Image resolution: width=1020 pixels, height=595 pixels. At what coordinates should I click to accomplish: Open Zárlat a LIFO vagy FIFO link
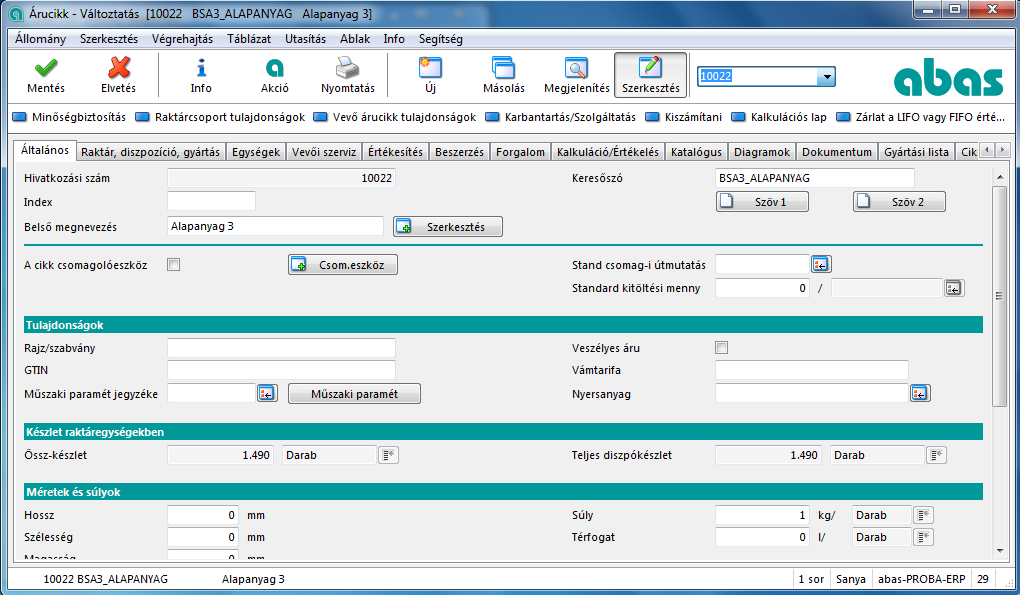click(920, 117)
